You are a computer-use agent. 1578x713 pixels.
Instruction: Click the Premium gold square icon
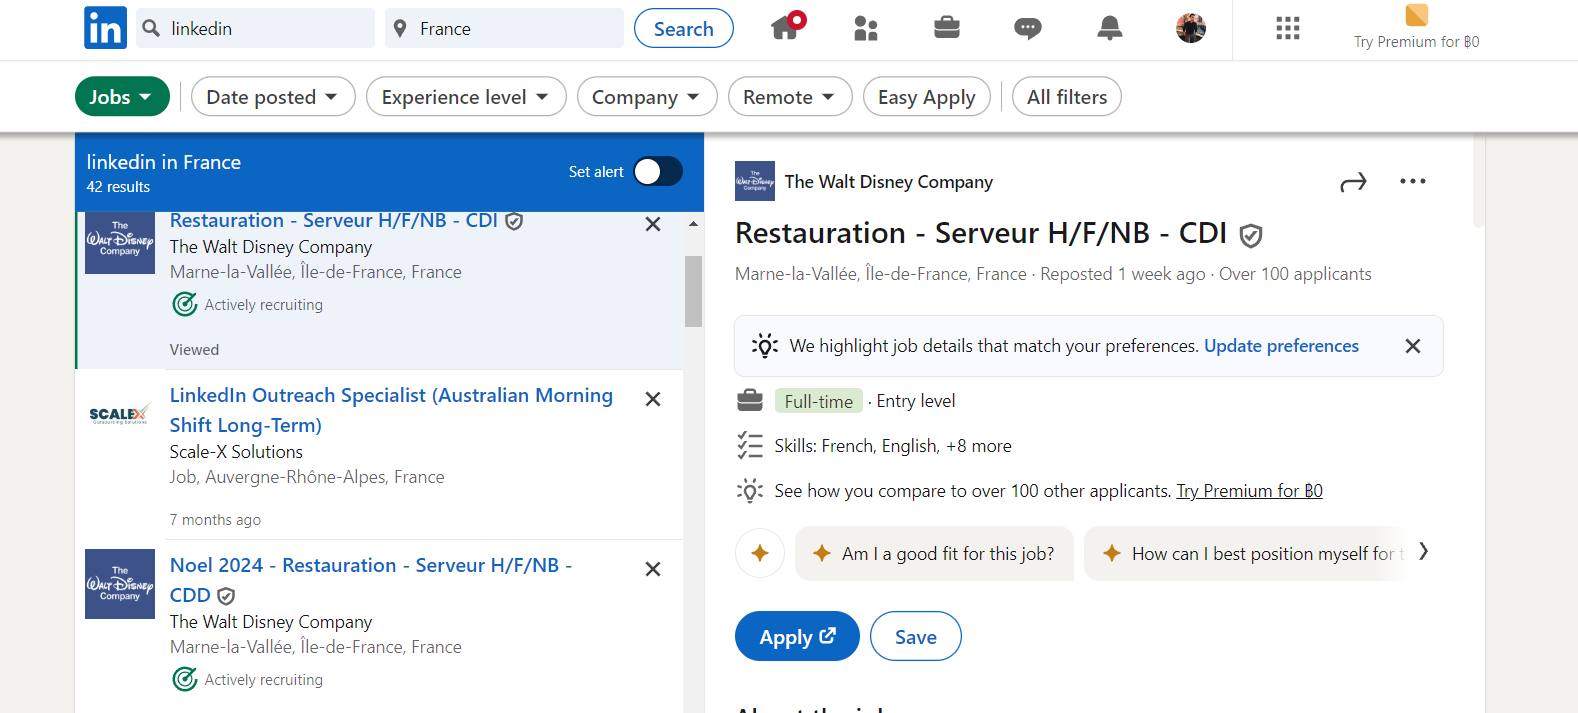tap(1416, 15)
